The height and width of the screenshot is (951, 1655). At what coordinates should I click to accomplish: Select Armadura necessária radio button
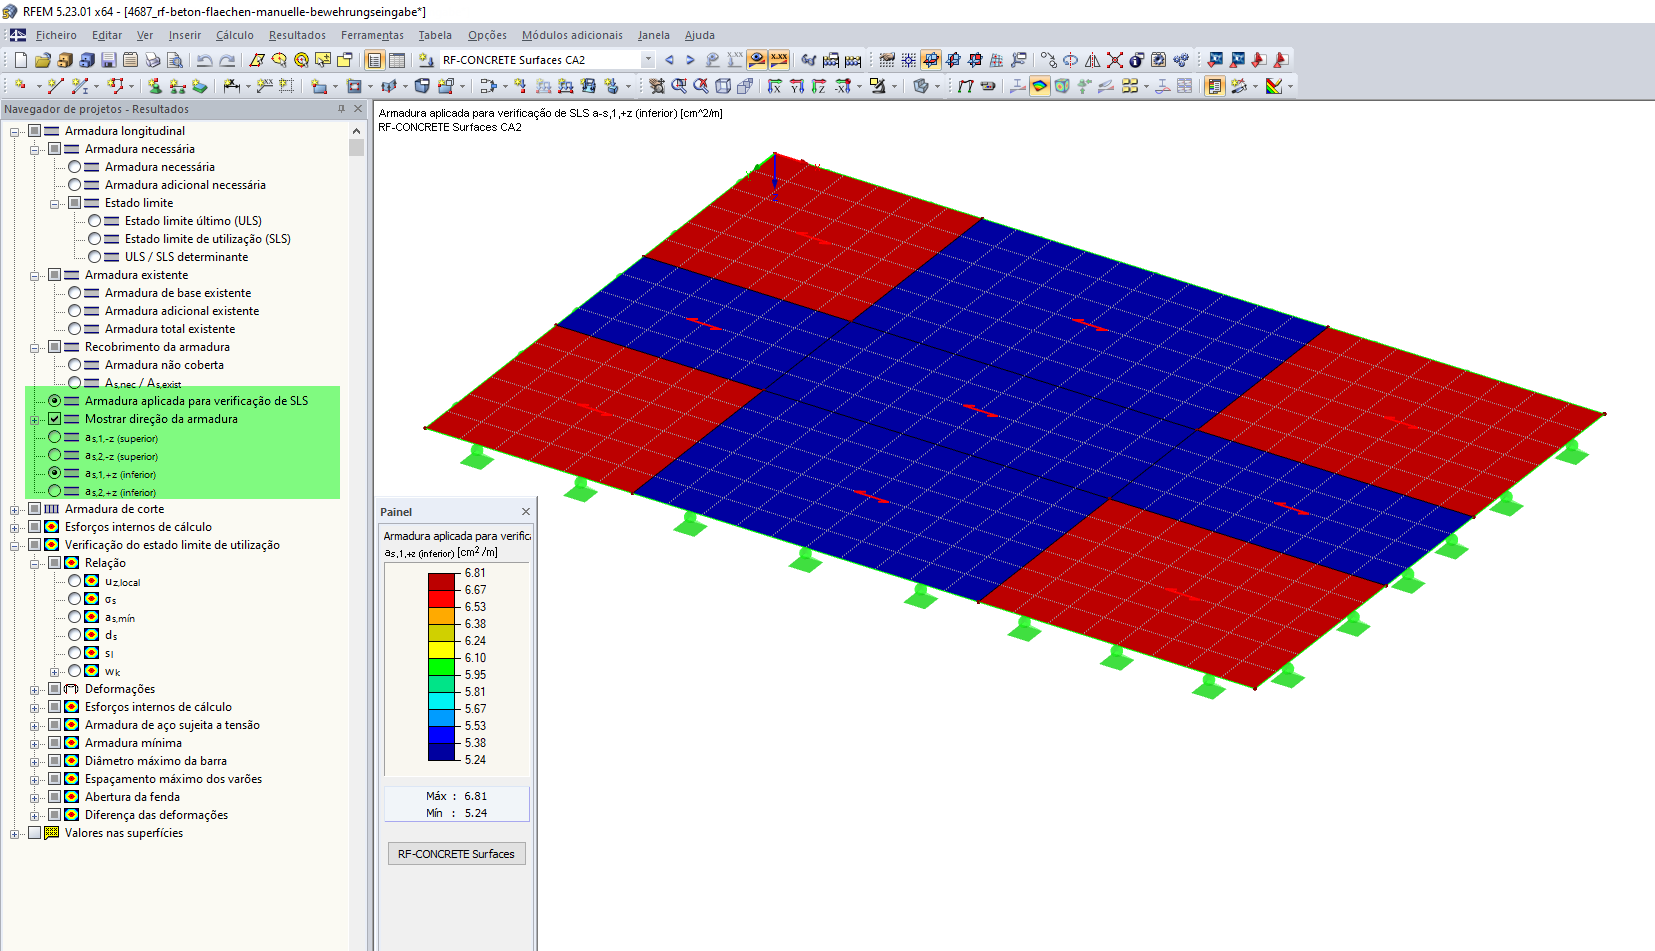(x=75, y=167)
